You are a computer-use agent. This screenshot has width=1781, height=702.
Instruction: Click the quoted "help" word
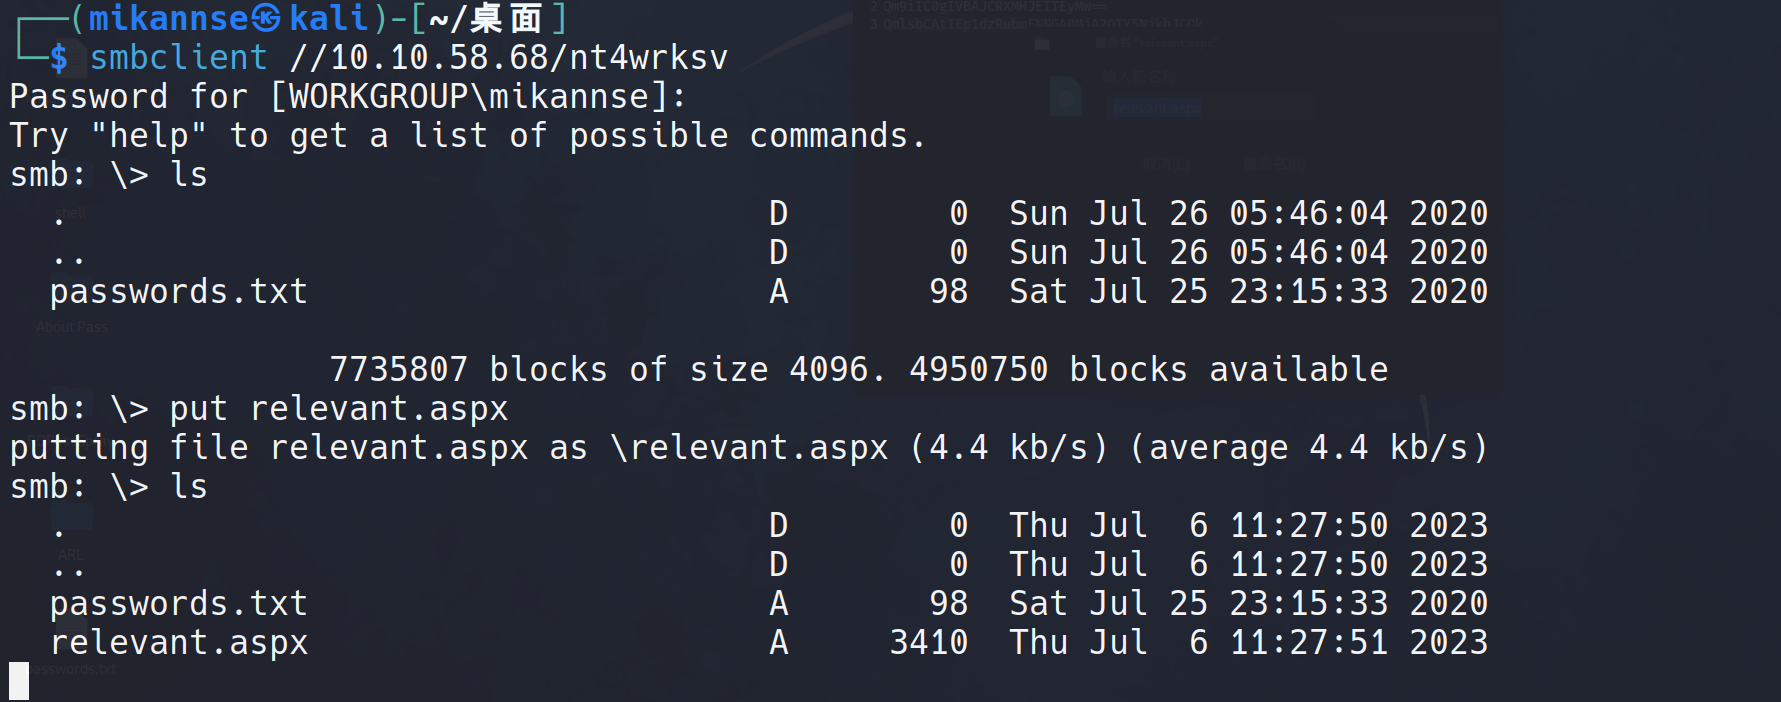click(148, 135)
